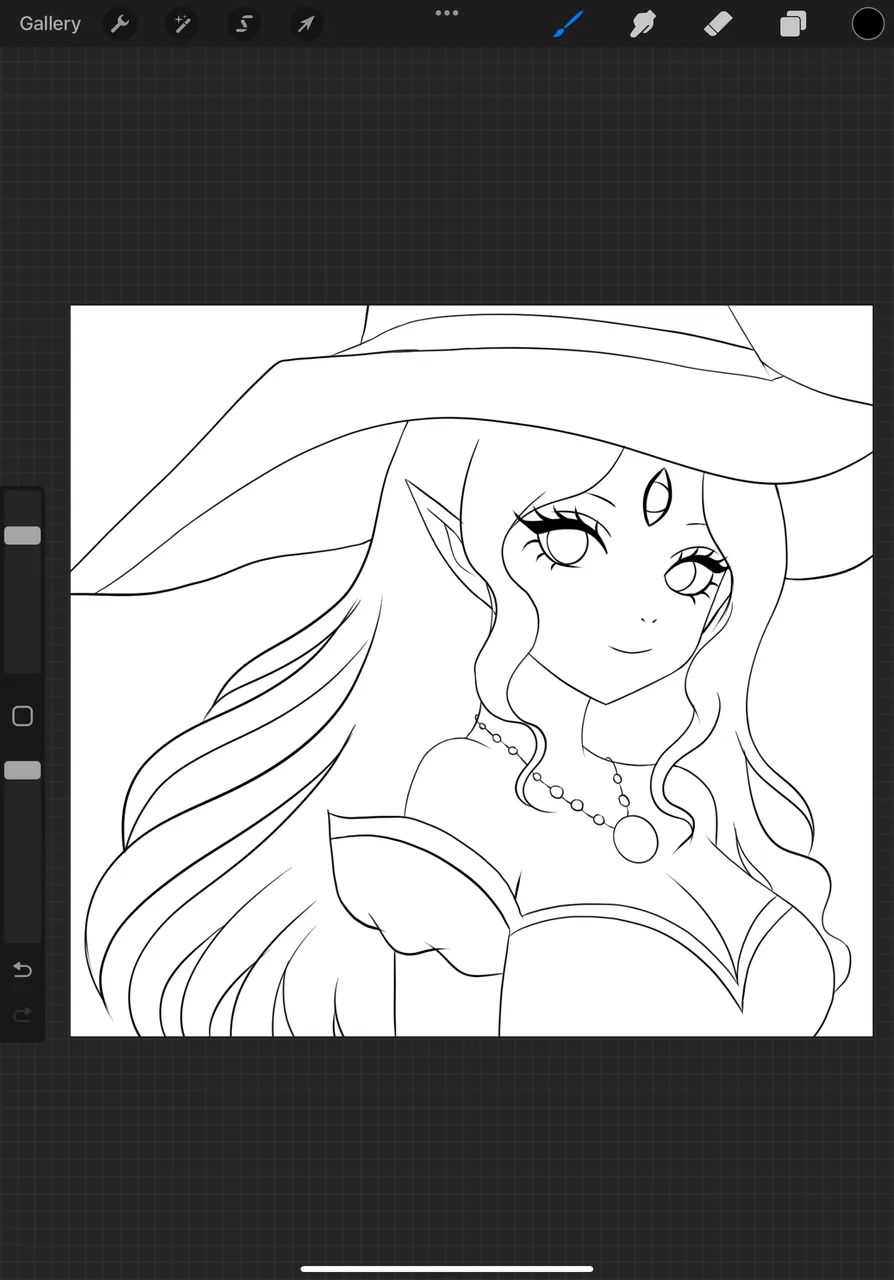Viewport: 894px width, 1280px height.
Task: Click the brush opacity slider handle
Action: point(22,770)
